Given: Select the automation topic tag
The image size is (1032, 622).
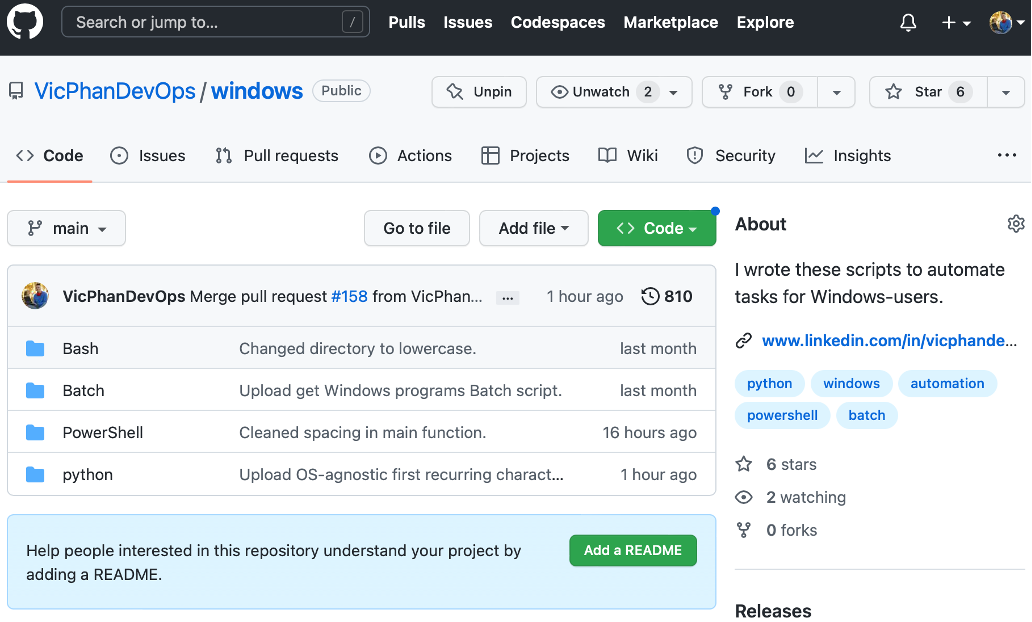Looking at the screenshot, I should click(x=947, y=384).
